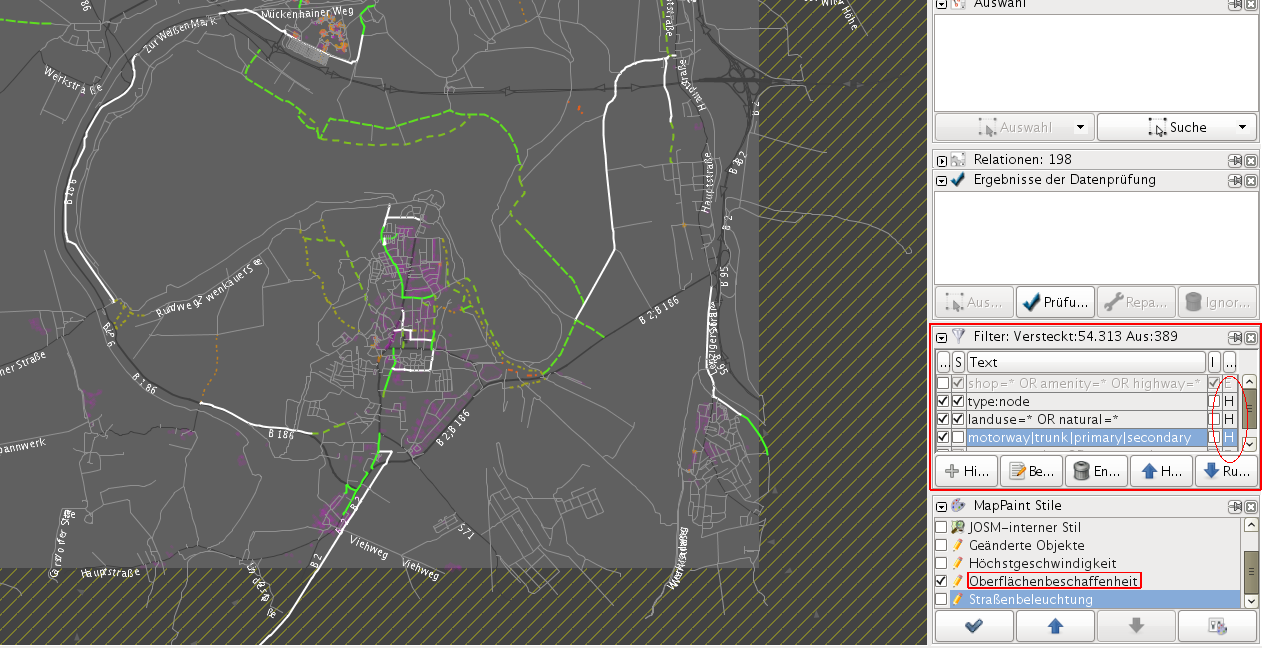The image size is (1262, 648).
Task: Toggle enabled checkbox of landuse=* OR natural=* filter
Action: (943, 419)
